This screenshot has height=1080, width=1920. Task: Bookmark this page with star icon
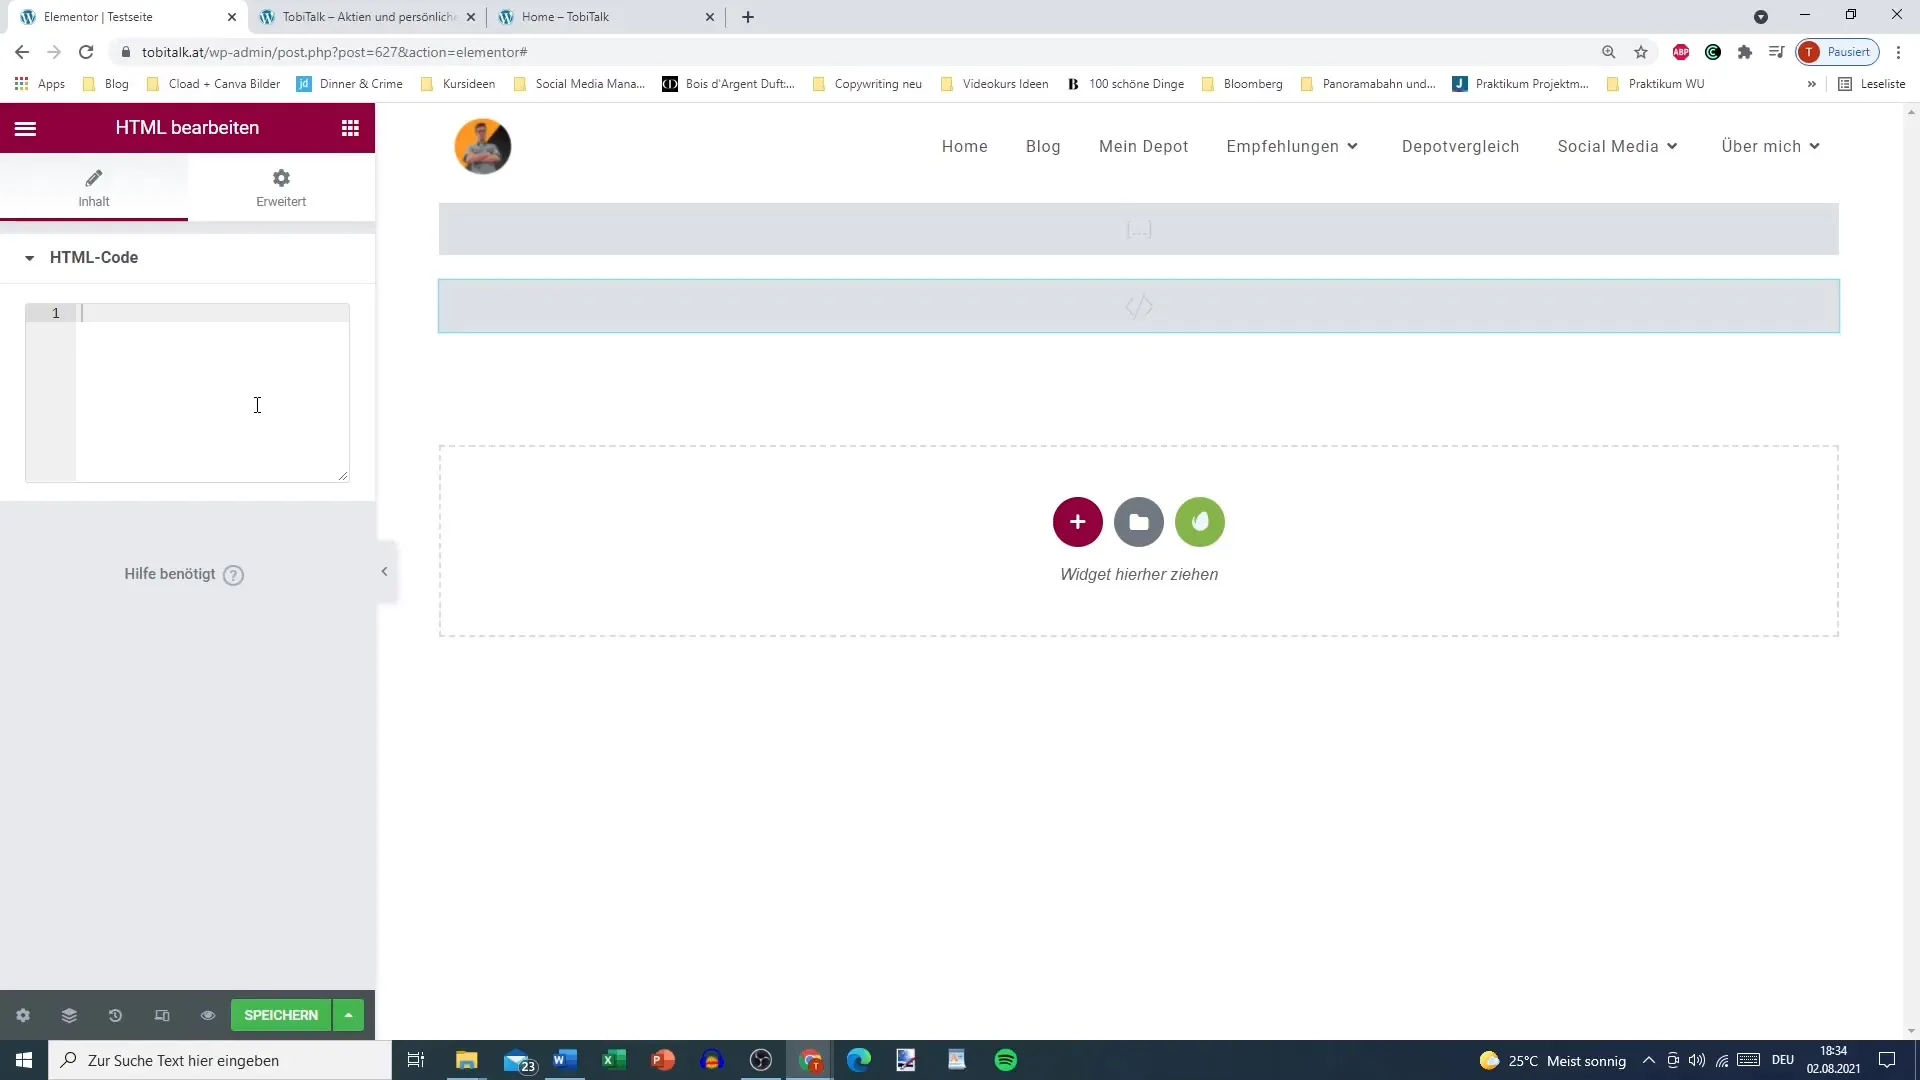point(1641,52)
